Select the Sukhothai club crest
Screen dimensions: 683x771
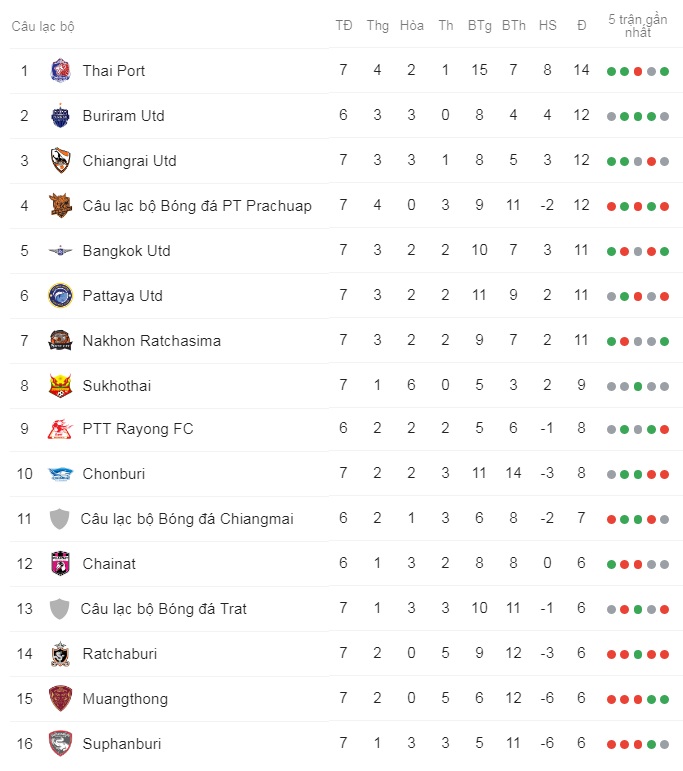tap(60, 385)
